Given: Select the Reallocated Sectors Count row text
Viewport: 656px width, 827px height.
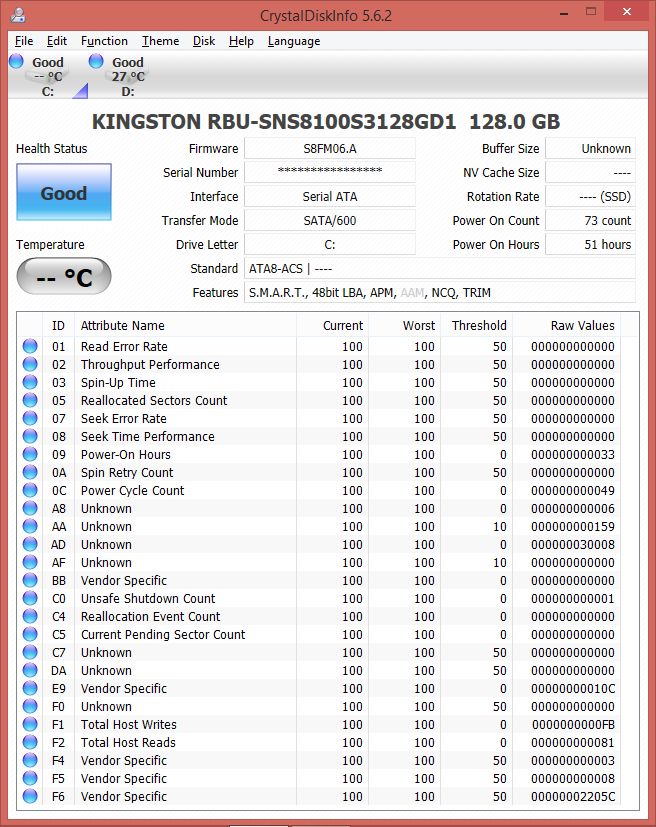Looking at the screenshot, I should (x=154, y=400).
